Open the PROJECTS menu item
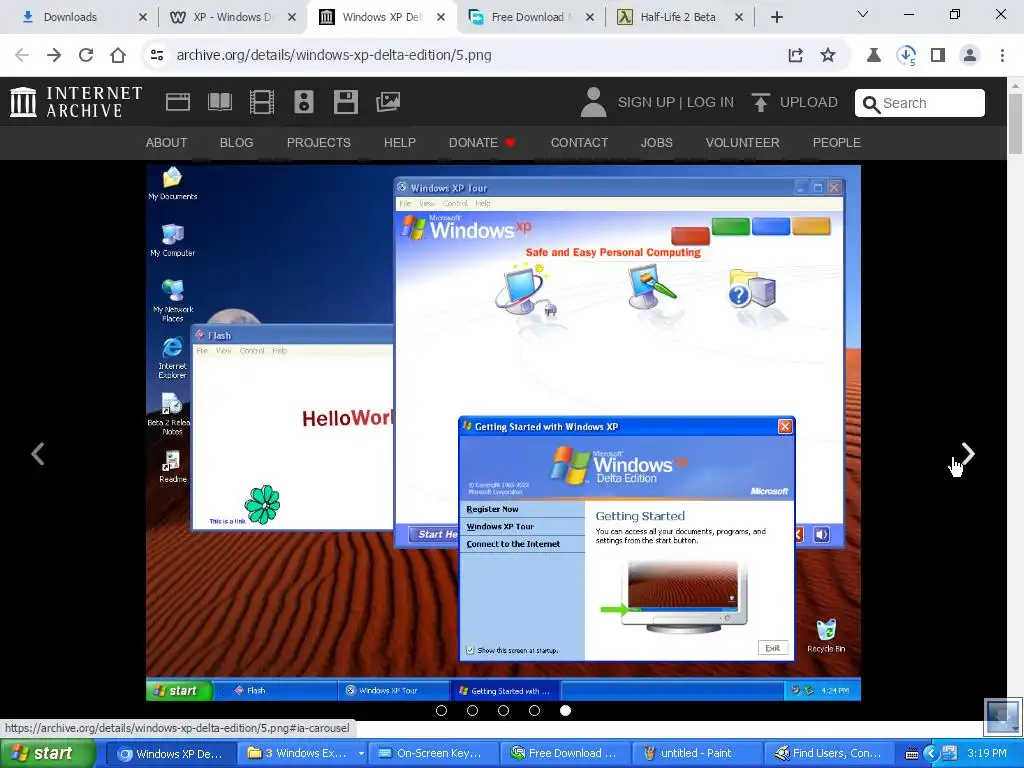 [319, 142]
